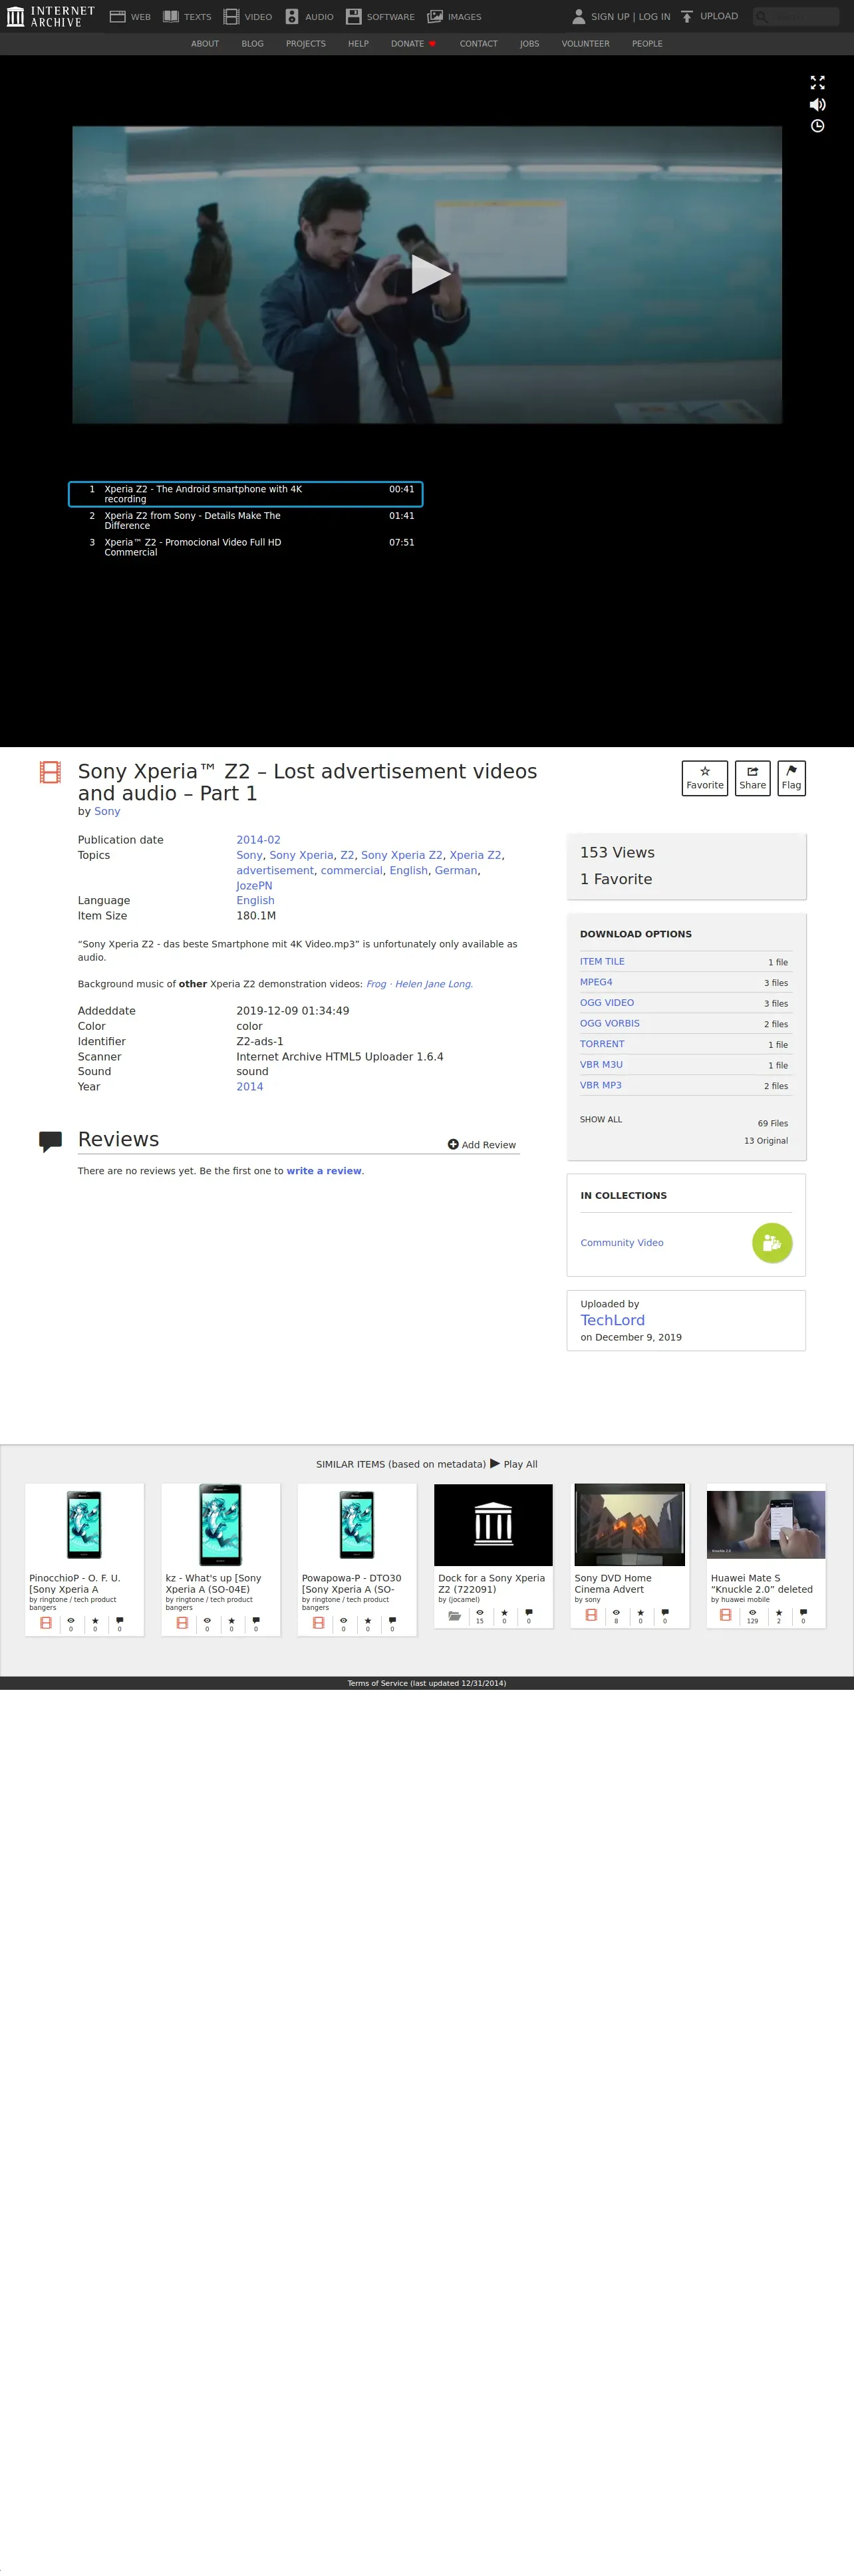Open the Audio section in top bar
This screenshot has width=854, height=2576.
pyautogui.click(x=309, y=17)
